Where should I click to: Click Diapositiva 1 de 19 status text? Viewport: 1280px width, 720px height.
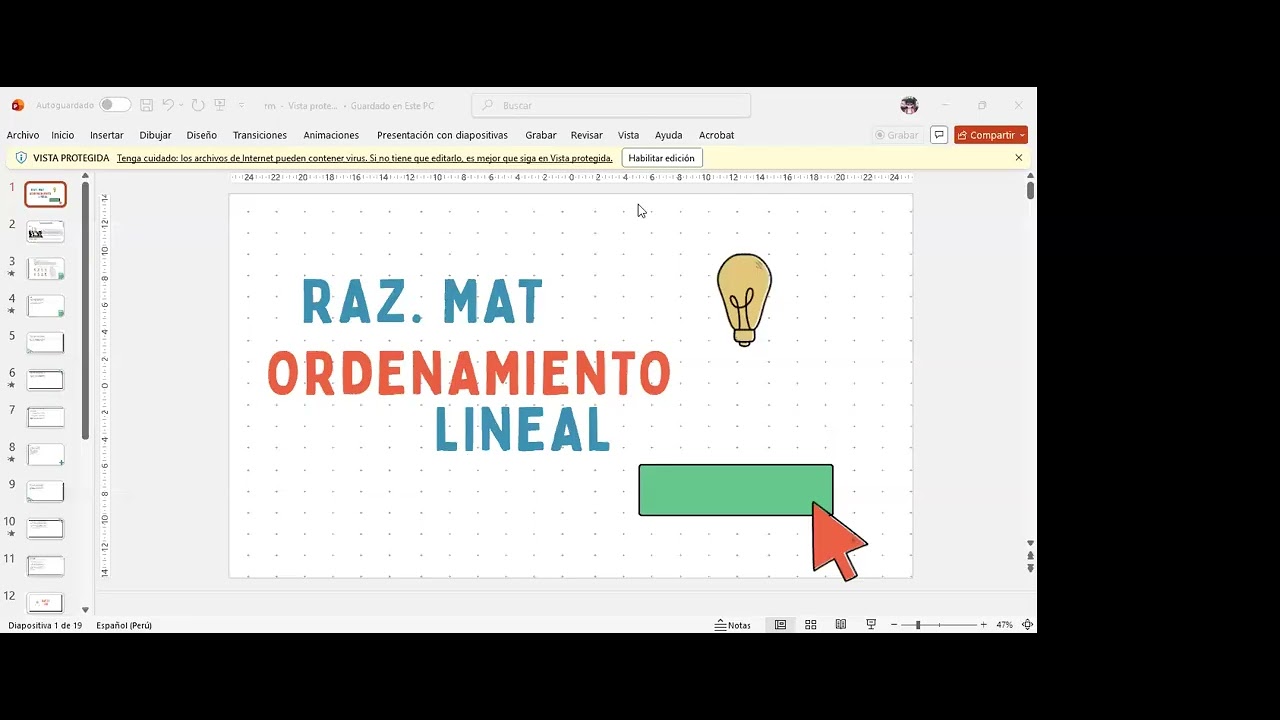[x=45, y=625]
